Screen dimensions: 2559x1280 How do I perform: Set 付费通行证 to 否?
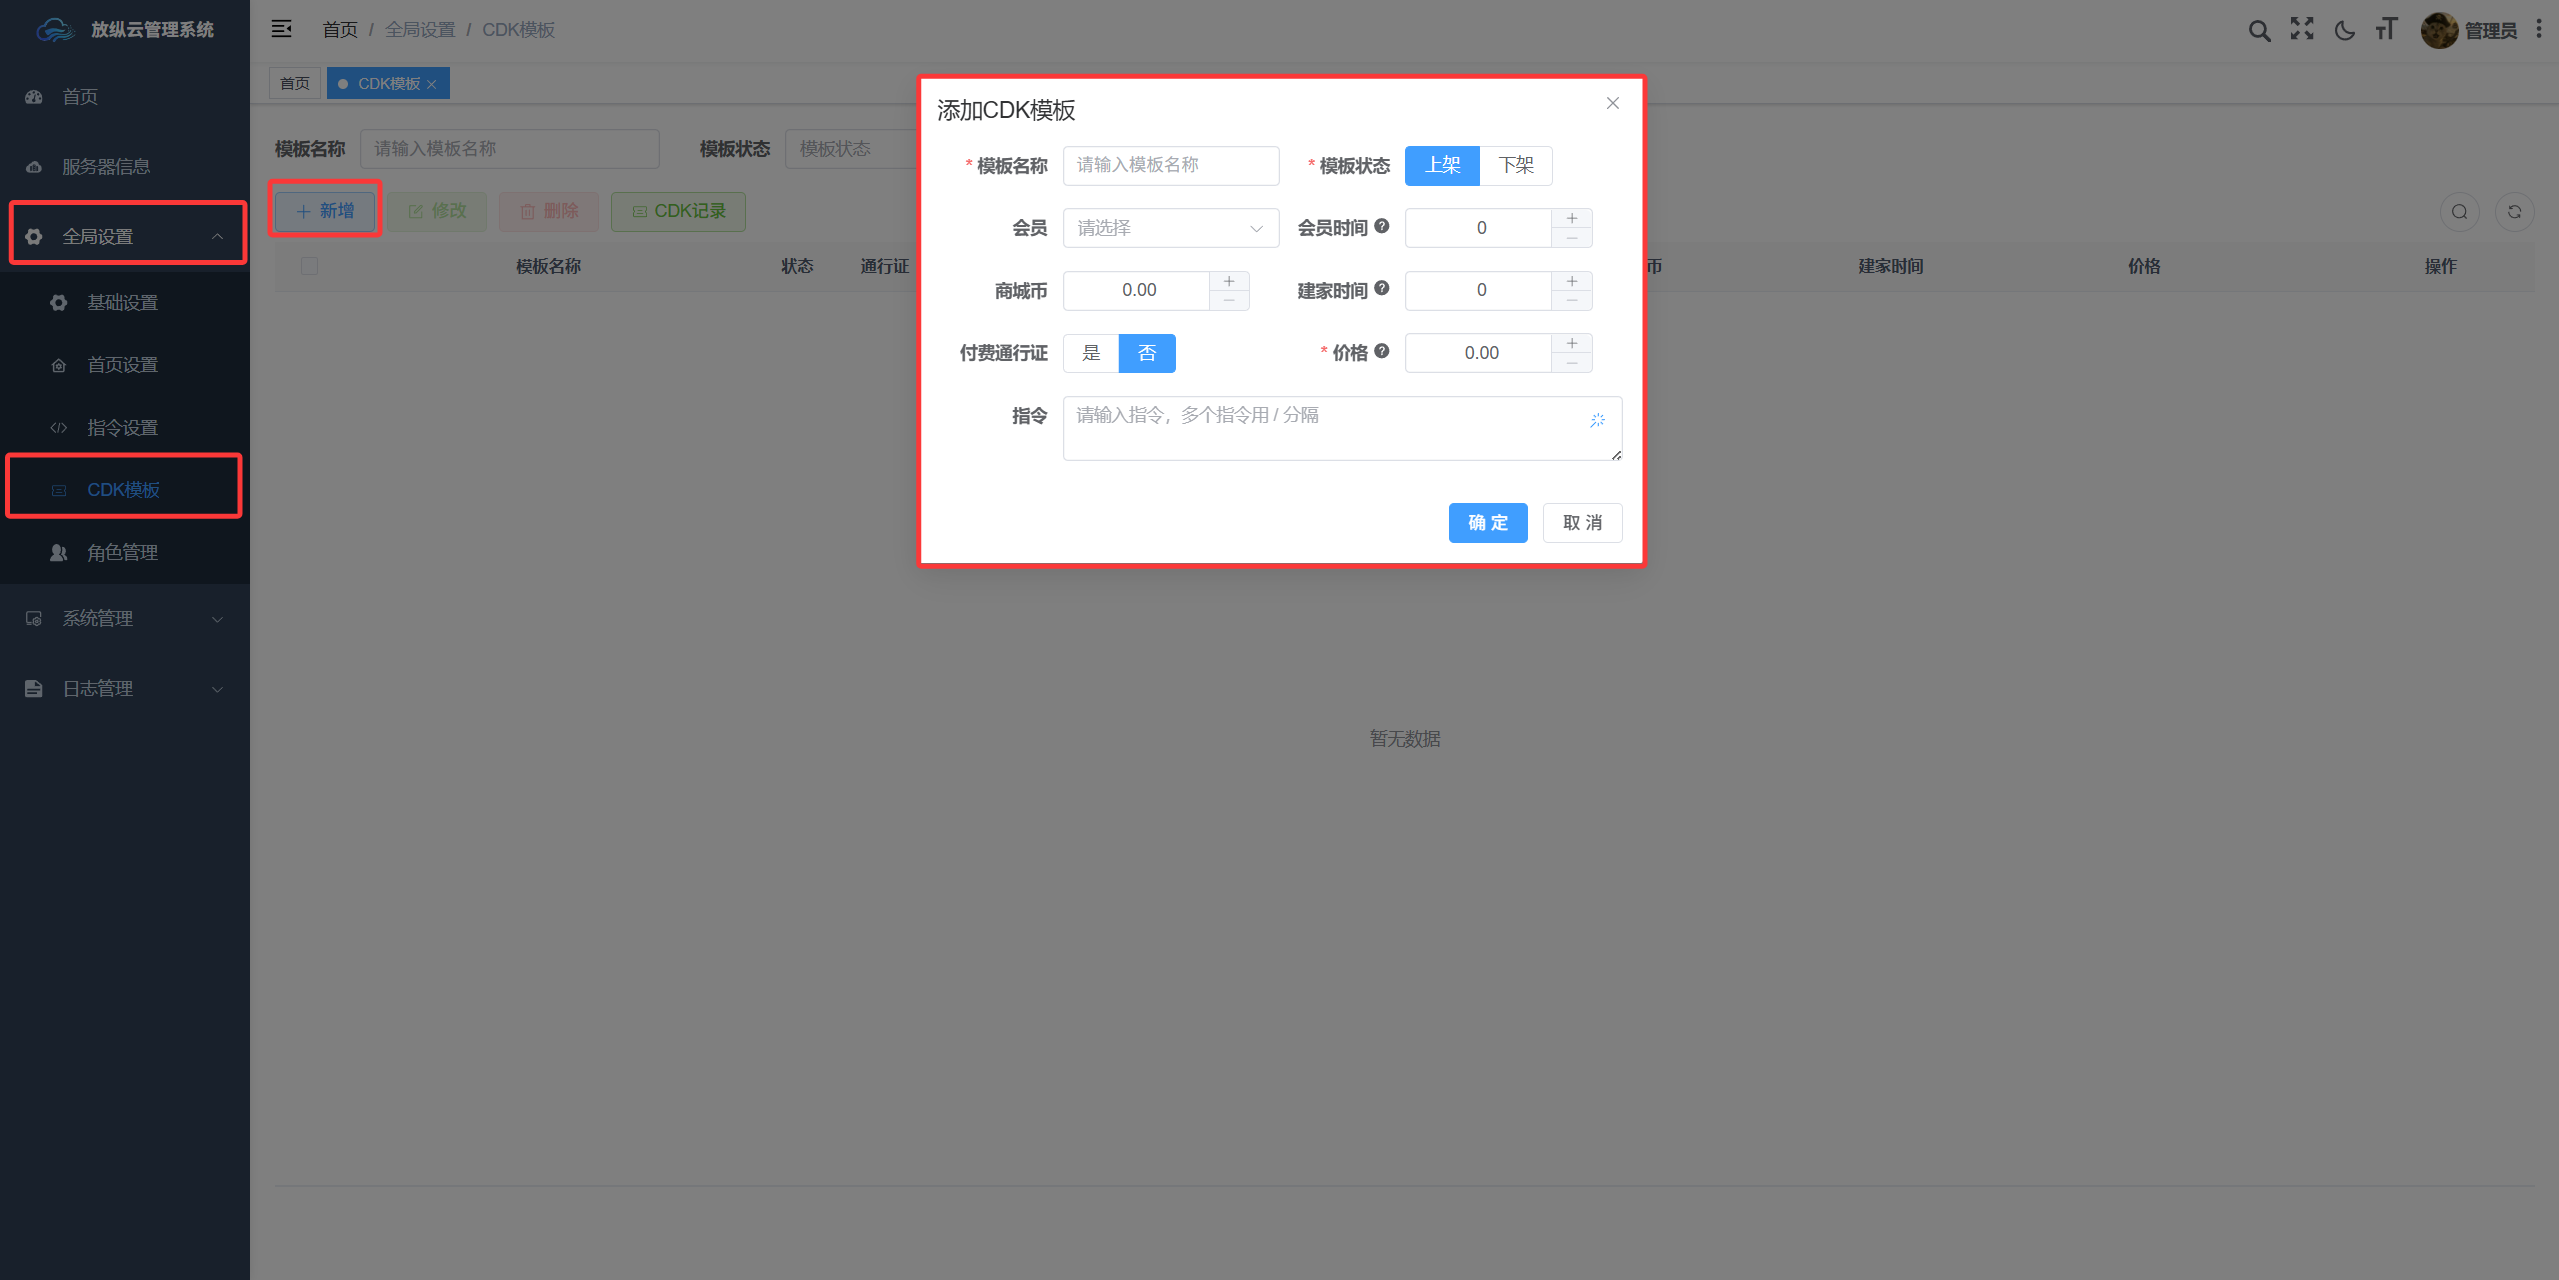point(1147,353)
